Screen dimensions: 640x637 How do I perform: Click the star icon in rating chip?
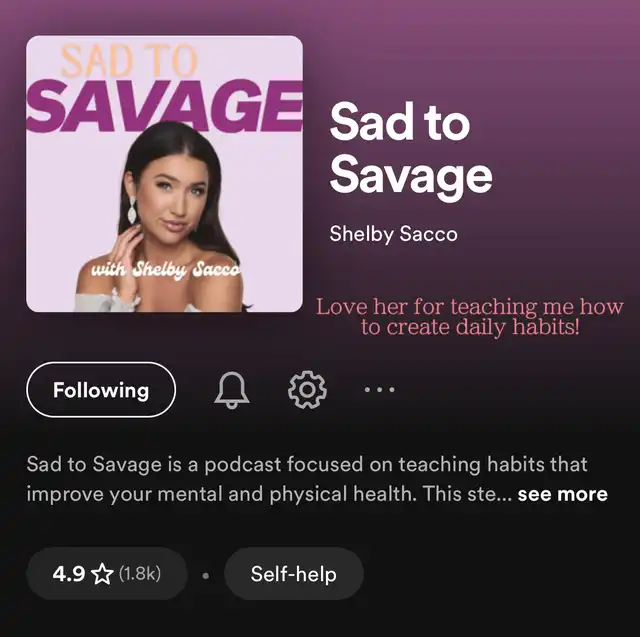click(x=102, y=574)
